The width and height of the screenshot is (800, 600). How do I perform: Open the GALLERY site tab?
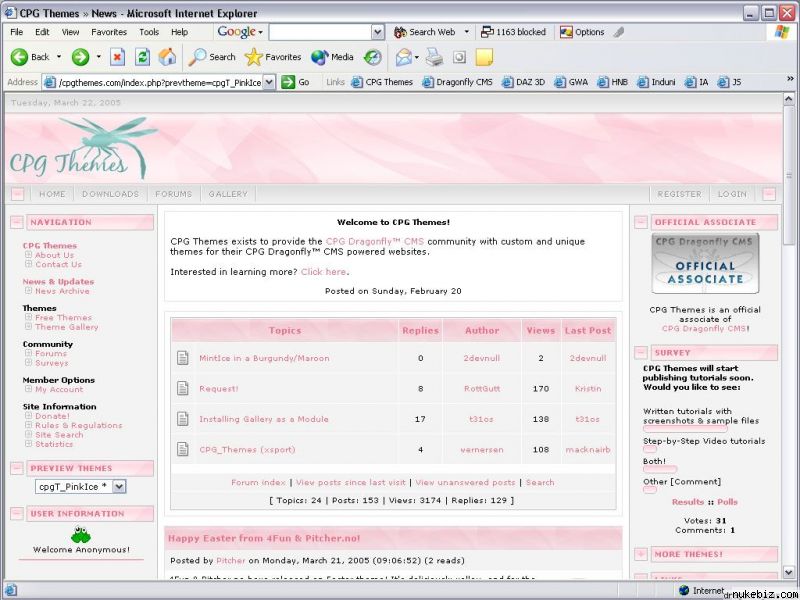pos(228,194)
